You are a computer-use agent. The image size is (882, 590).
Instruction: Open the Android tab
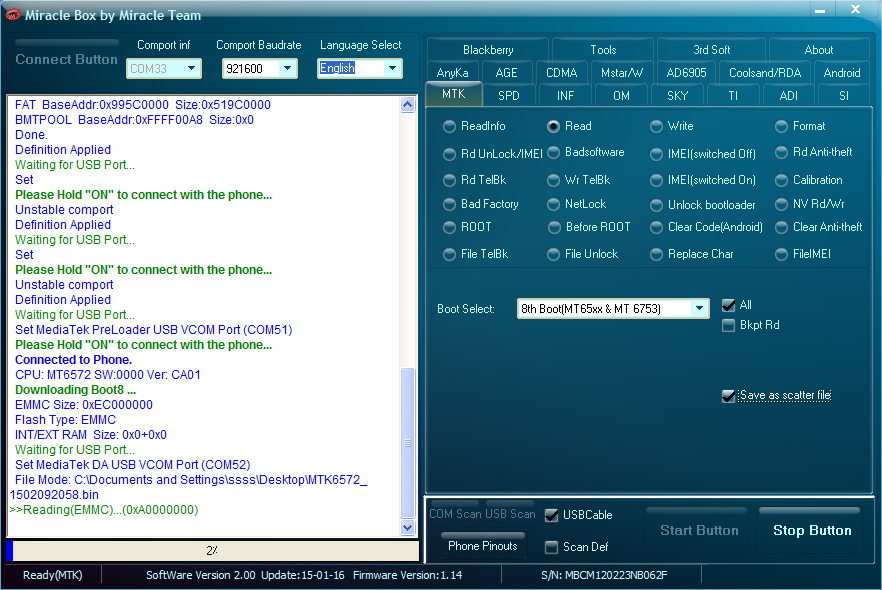(x=842, y=73)
